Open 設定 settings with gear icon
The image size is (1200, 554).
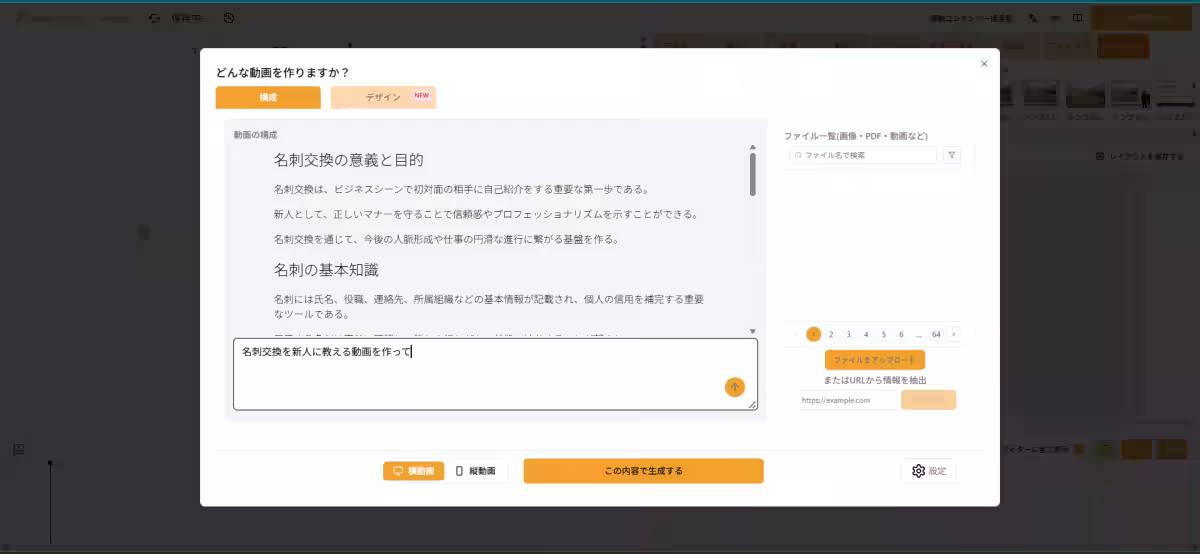point(928,471)
